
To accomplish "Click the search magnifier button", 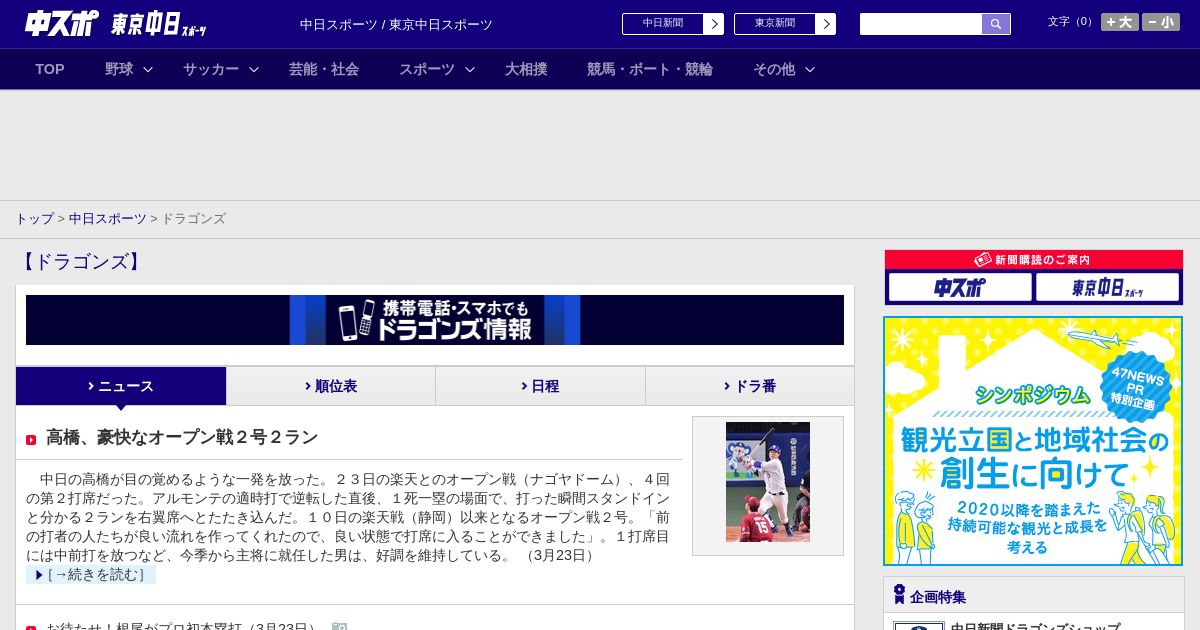I will 996,24.
